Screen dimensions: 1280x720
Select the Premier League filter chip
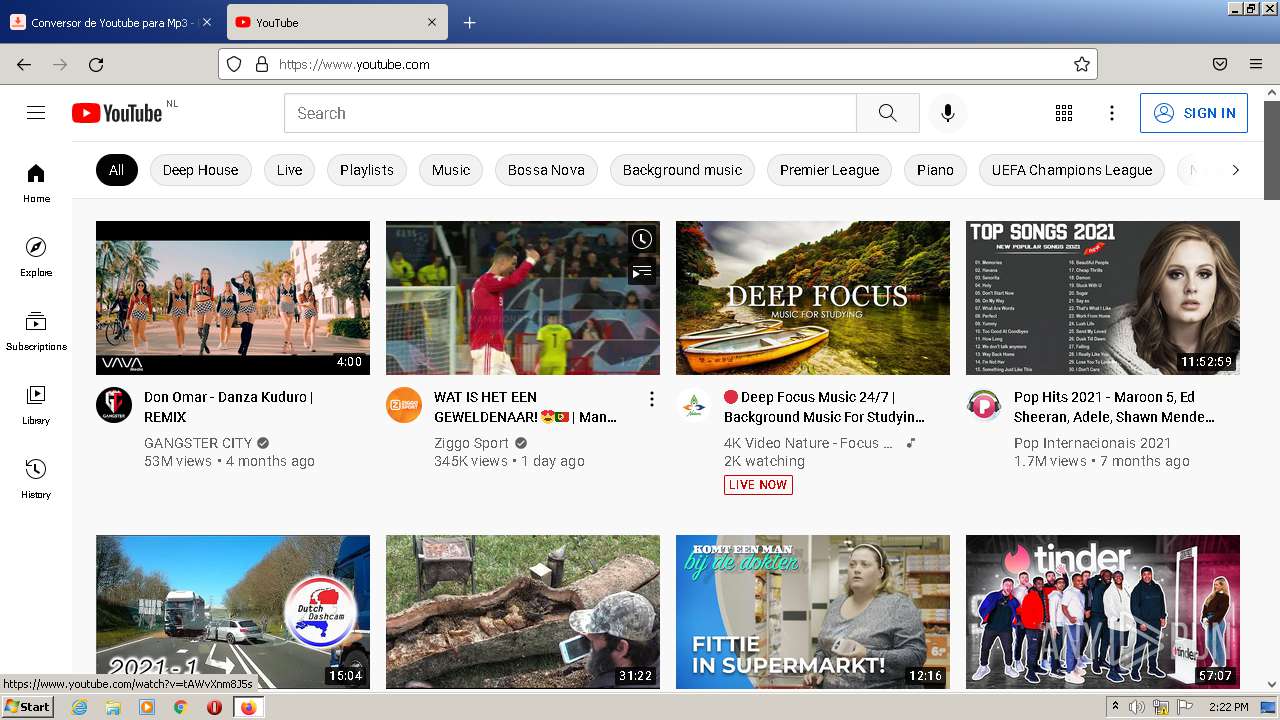829,170
